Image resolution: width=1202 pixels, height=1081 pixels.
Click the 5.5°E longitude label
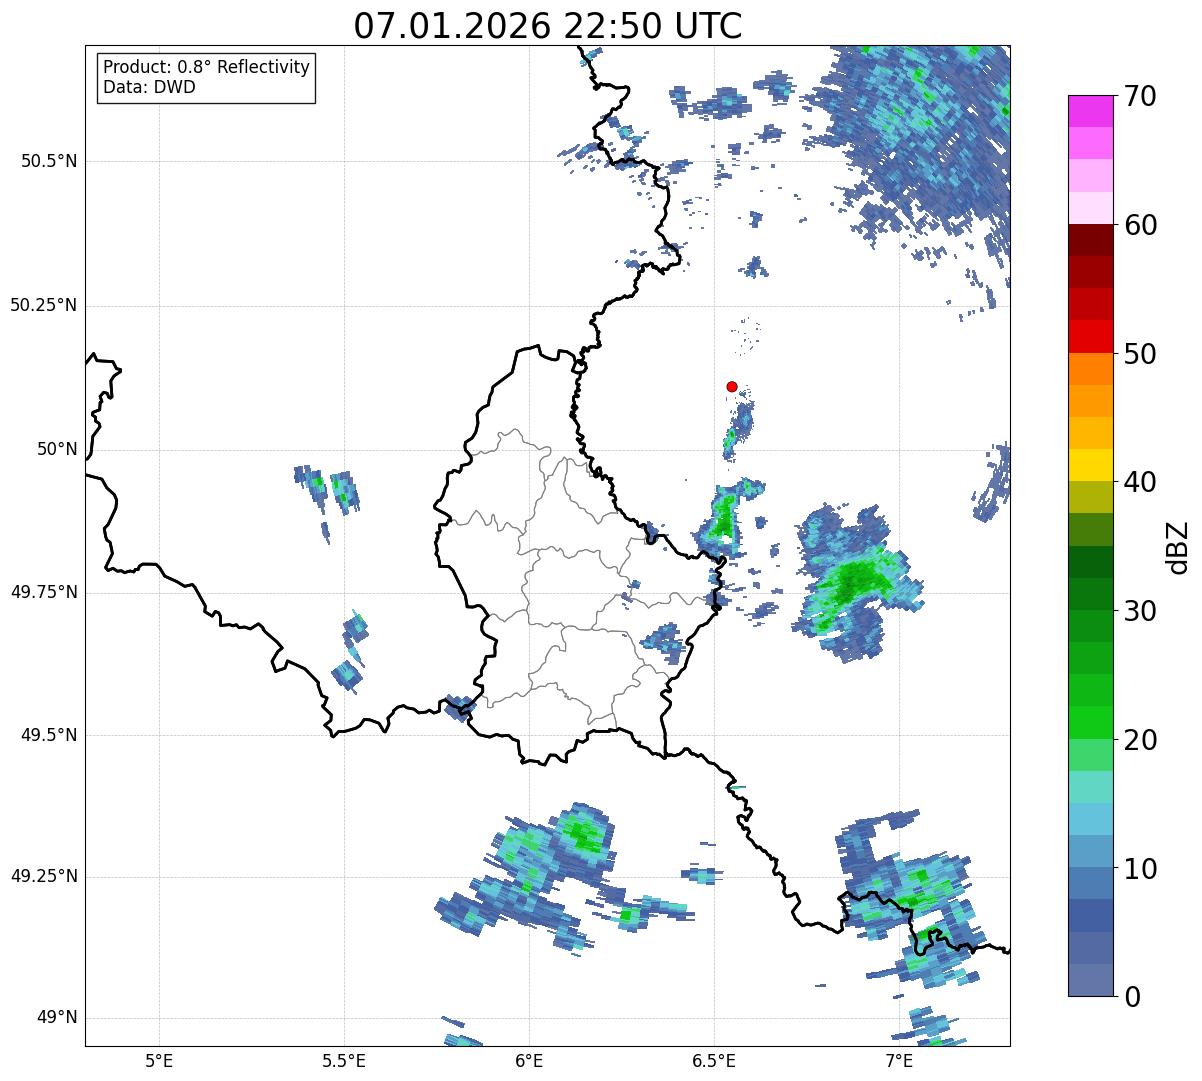coord(344,1060)
